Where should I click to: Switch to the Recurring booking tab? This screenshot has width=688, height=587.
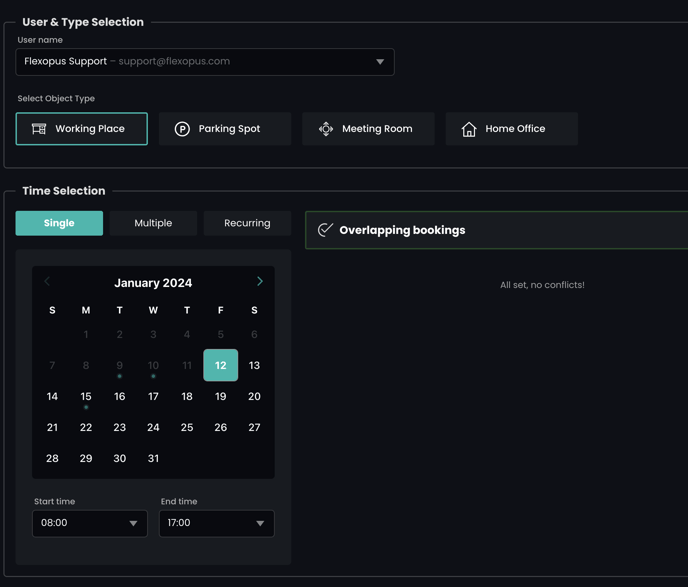pos(247,223)
